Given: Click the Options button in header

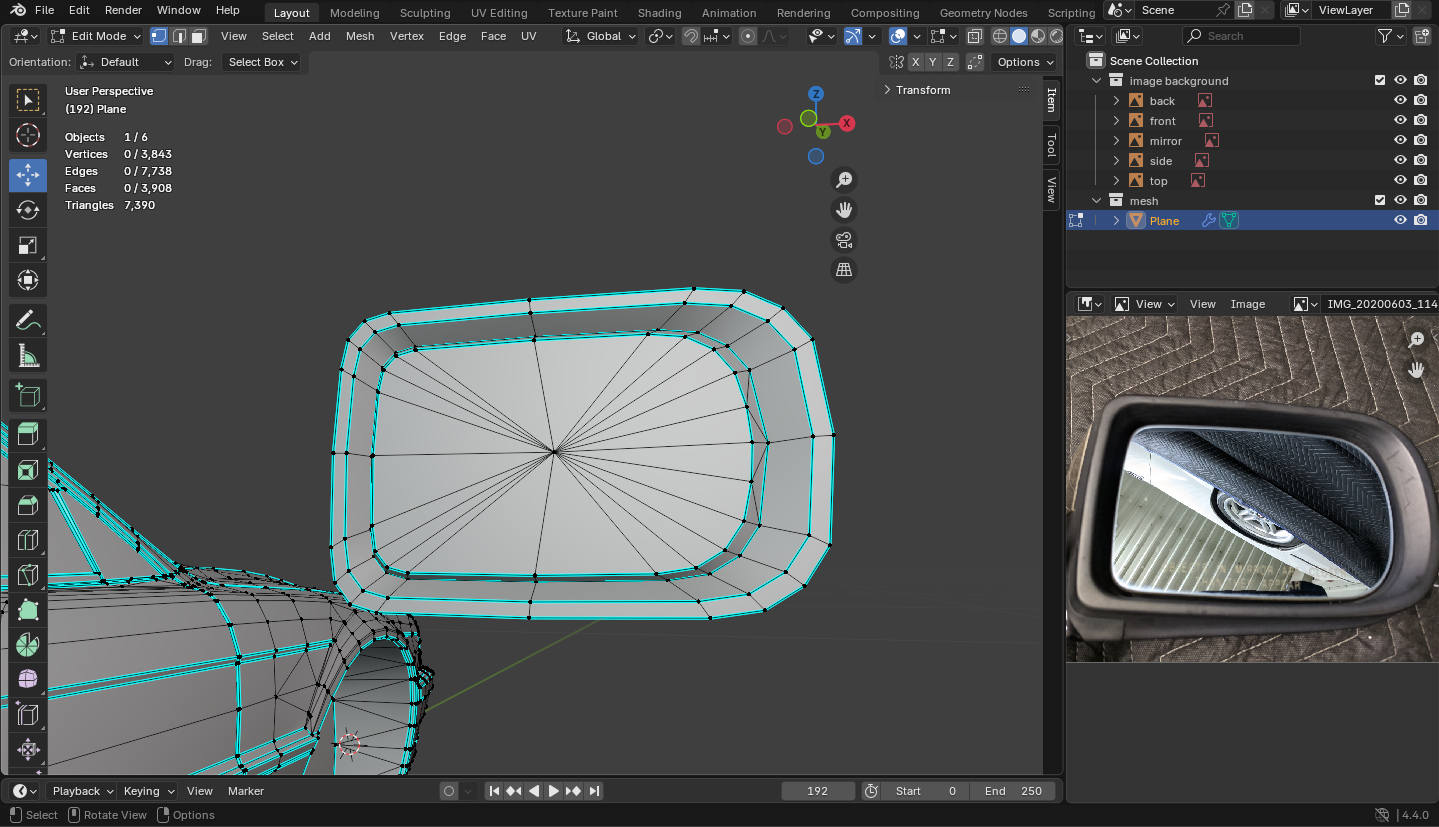Looking at the screenshot, I should coord(1025,62).
